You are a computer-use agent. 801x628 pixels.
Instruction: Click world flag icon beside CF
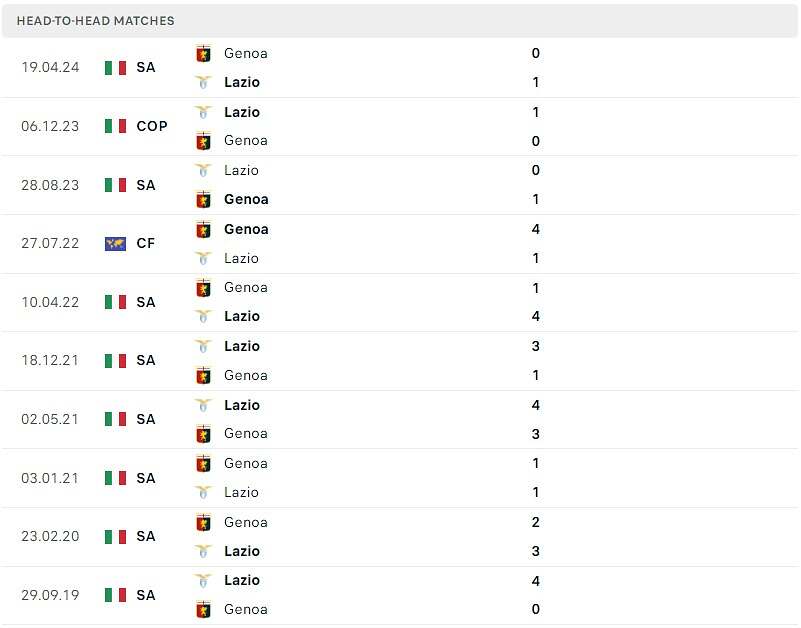[x=115, y=244]
